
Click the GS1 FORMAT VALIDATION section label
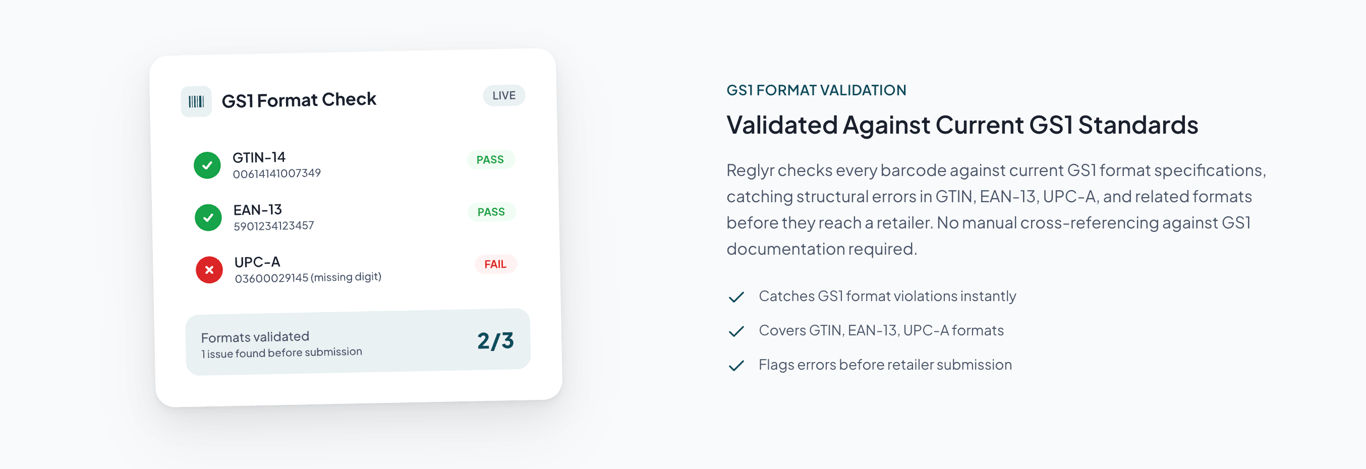coord(816,90)
